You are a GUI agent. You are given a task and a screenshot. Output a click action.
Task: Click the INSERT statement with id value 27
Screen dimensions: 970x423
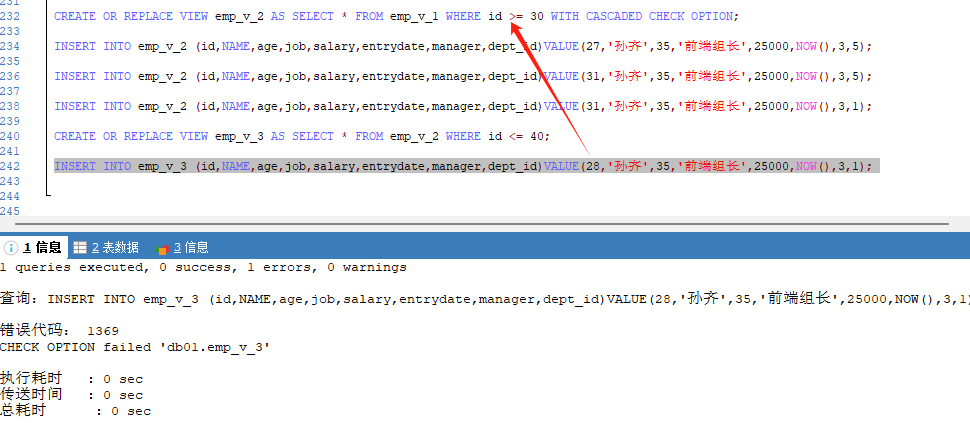(x=463, y=46)
